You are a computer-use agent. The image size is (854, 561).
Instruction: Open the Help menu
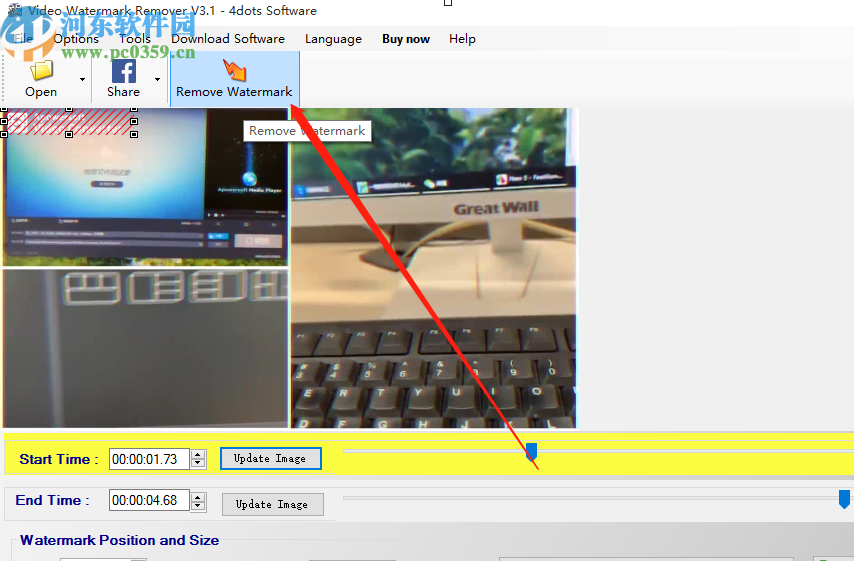pyautogui.click(x=462, y=39)
